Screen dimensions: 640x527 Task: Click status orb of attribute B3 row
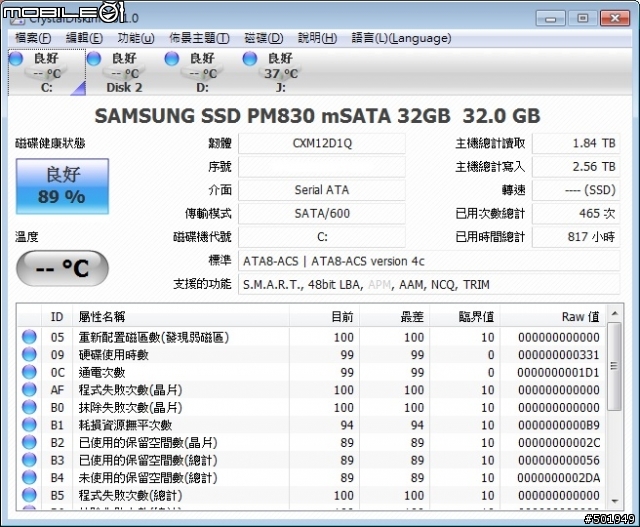coord(29,460)
